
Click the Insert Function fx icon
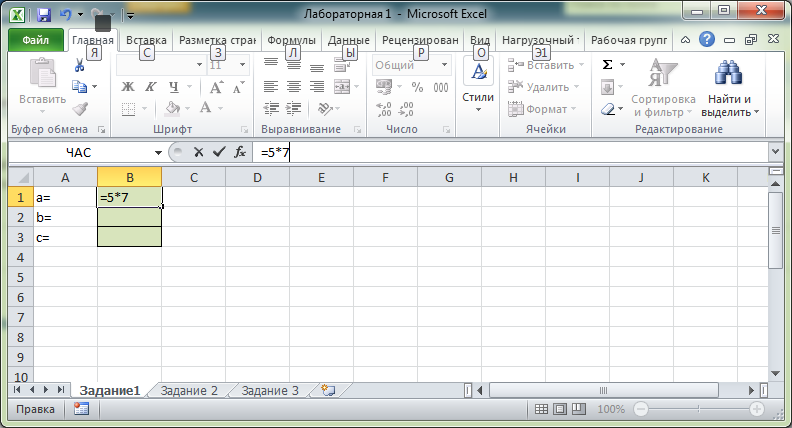point(240,152)
